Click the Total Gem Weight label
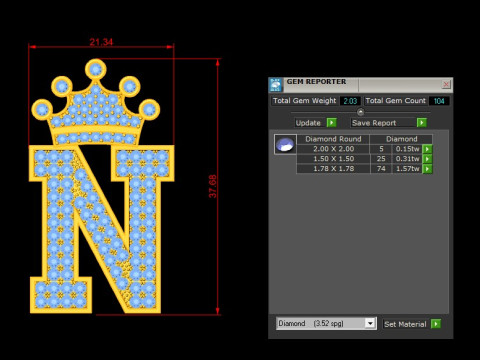This screenshot has height=360, width=480. tap(304, 101)
